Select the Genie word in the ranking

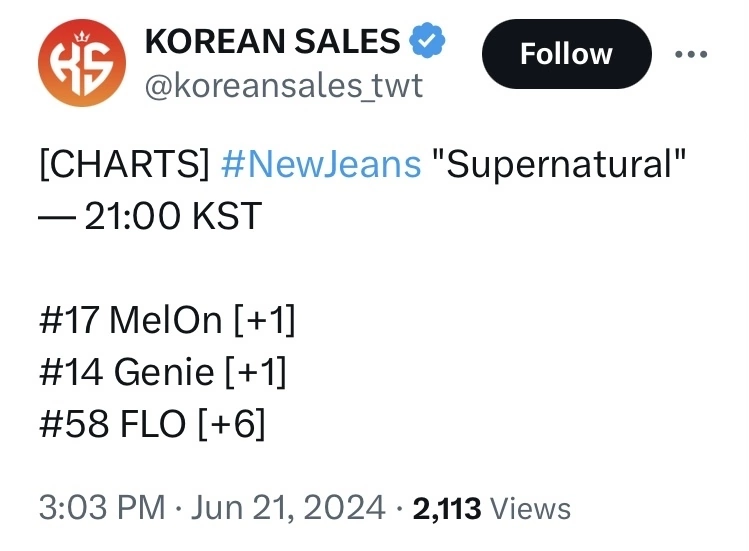pos(164,372)
